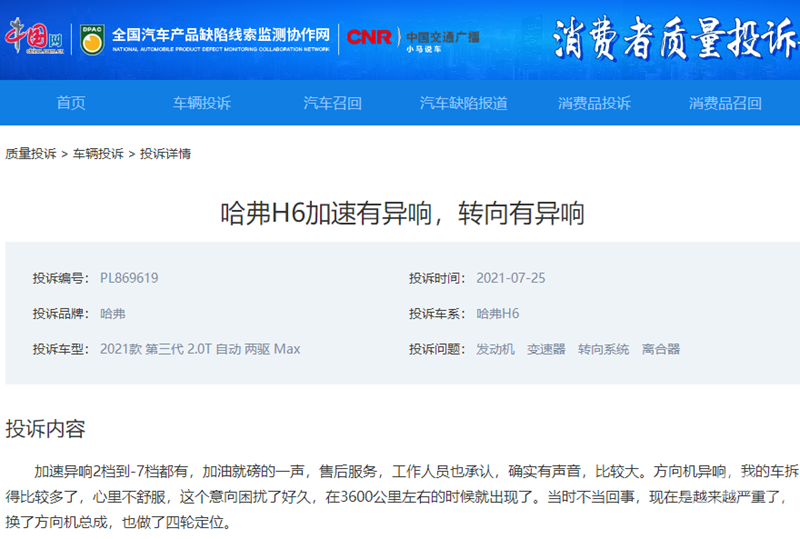The width and height of the screenshot is (800, 539).
Task: Click the 投诉车型 field label
Action: click(x=61, y=349)
